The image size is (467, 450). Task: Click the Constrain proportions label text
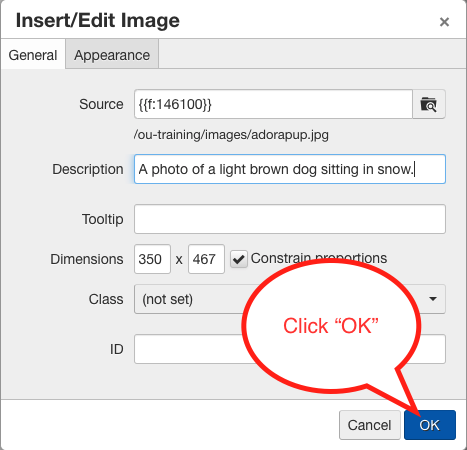tap(319, 258)
